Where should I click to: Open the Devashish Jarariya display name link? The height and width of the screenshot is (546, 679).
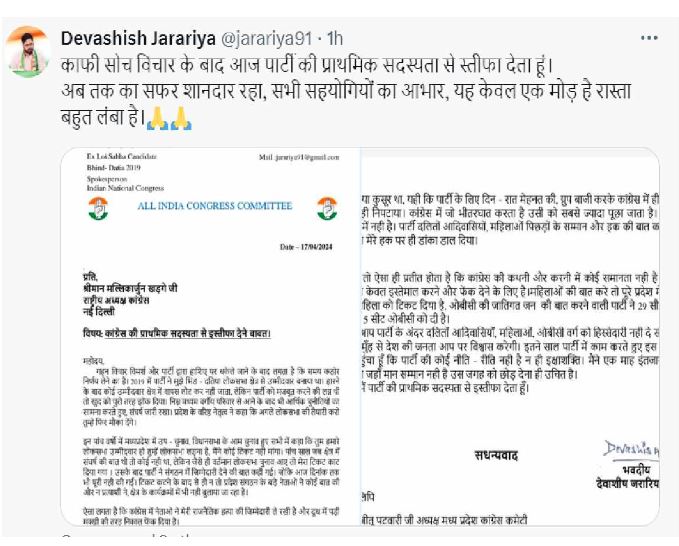click(x=138, y=39)
